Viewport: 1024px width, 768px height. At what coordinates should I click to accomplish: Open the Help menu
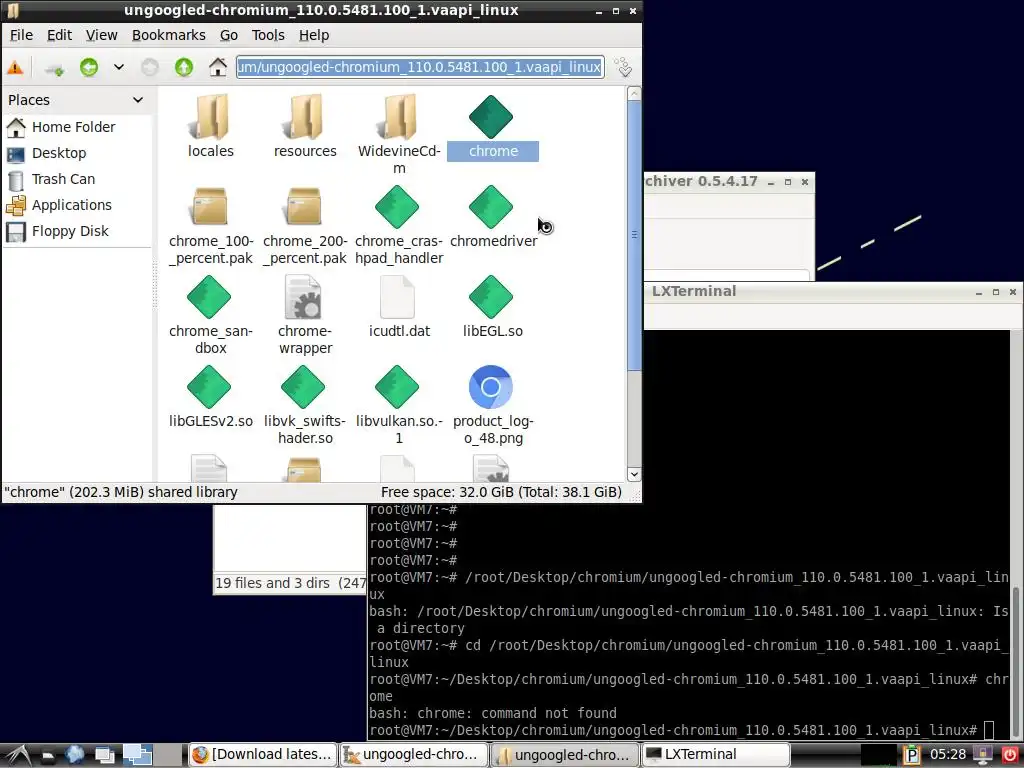[314, 35]
